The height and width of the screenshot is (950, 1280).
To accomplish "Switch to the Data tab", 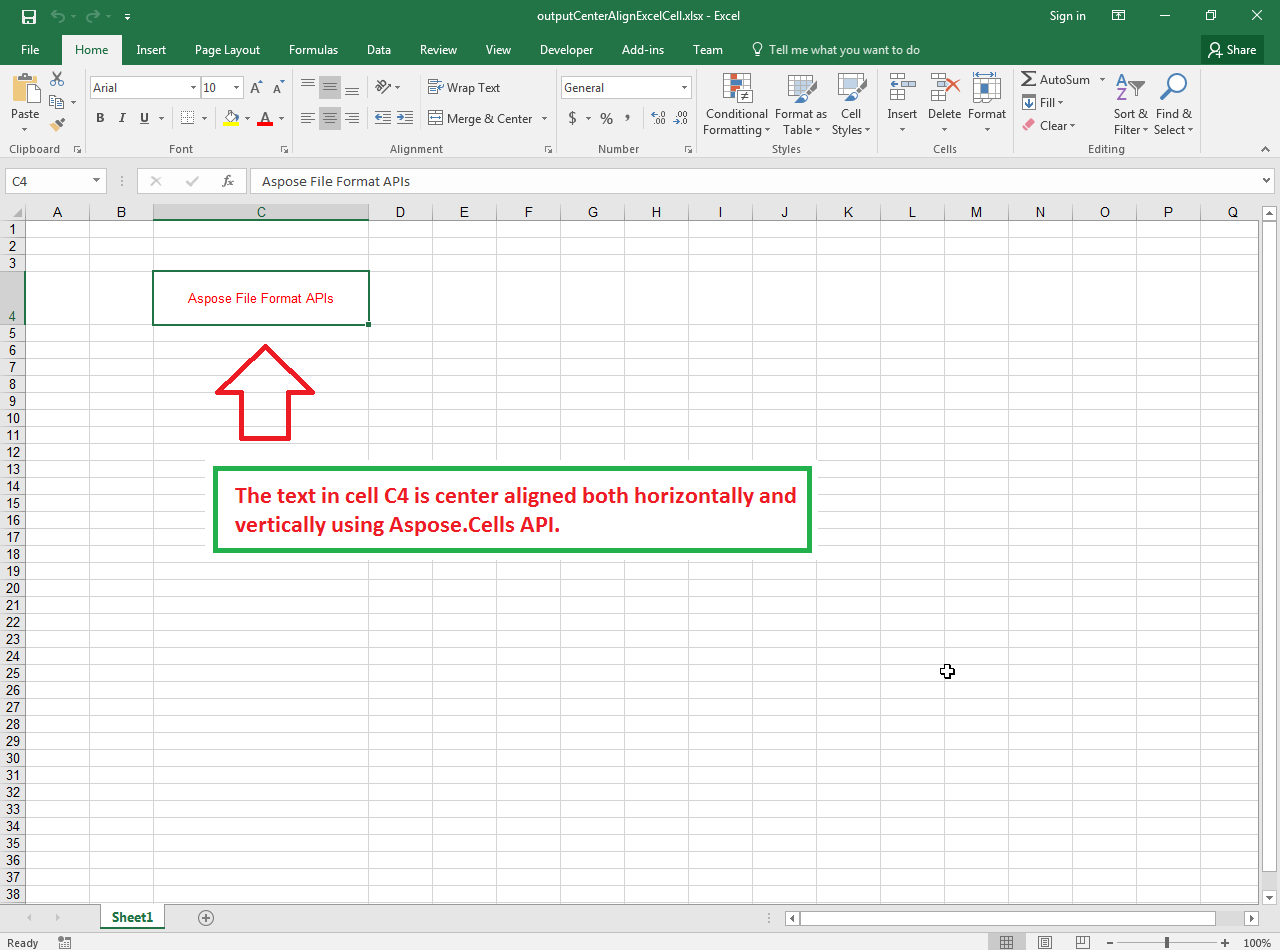I will click(x=379, y=50).
